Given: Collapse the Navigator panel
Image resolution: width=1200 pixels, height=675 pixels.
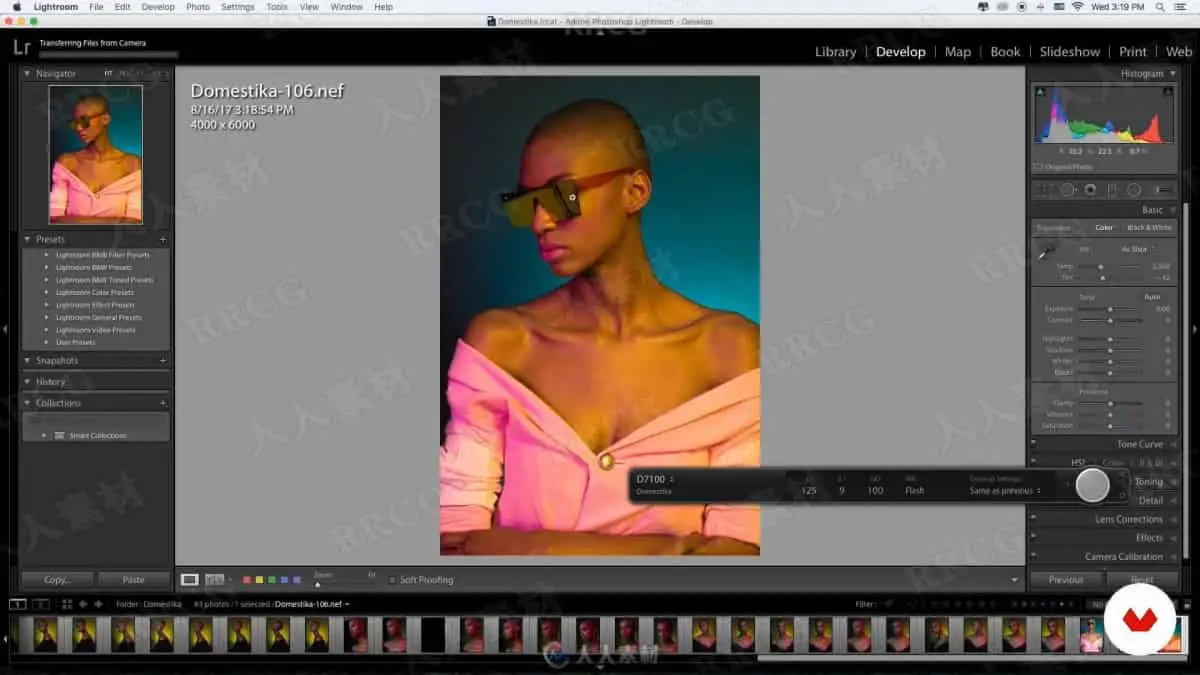Looking at the screenshot, I should pyautogui.click(x=27, y=73).
